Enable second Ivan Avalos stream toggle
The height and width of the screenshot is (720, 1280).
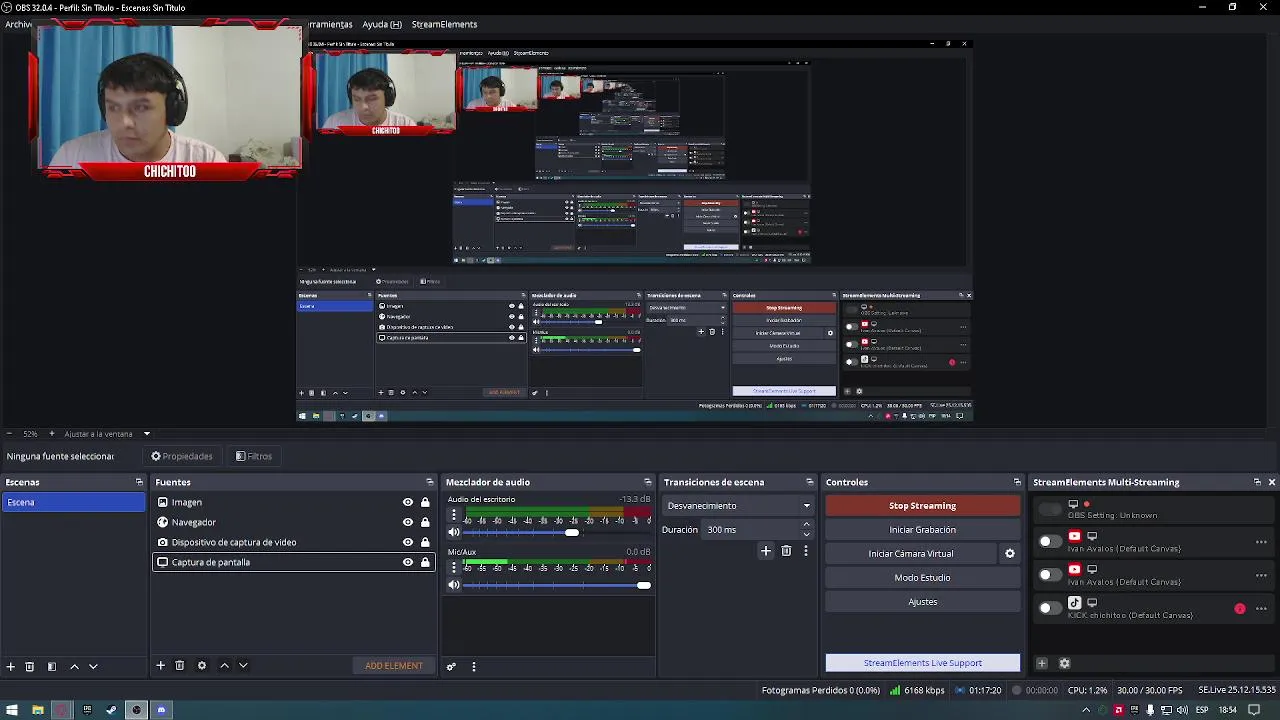pyautogui.click(x=1049, y=575)
